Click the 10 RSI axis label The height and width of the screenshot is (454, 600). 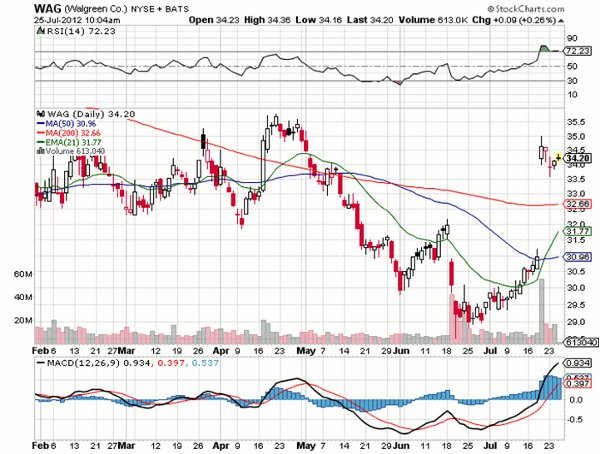[x=572, y=94]
